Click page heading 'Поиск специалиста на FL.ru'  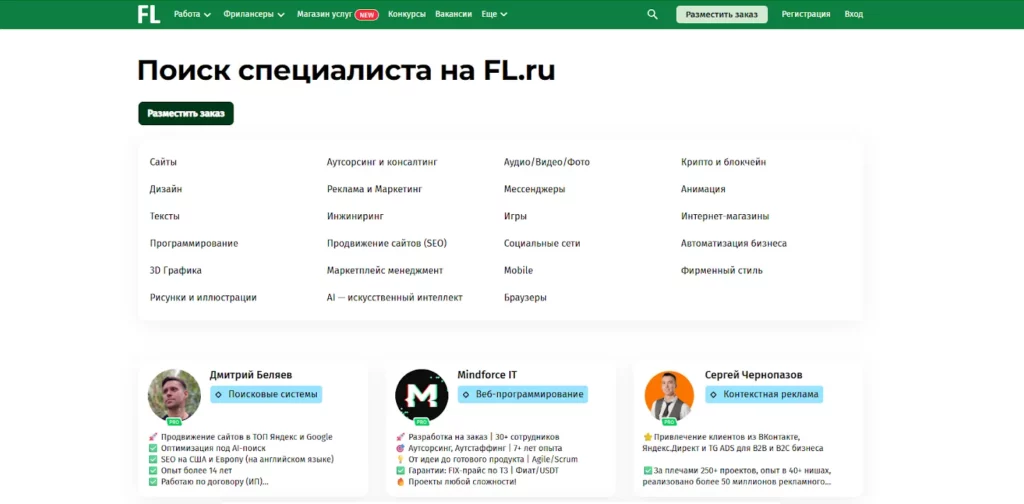(346, 71)
